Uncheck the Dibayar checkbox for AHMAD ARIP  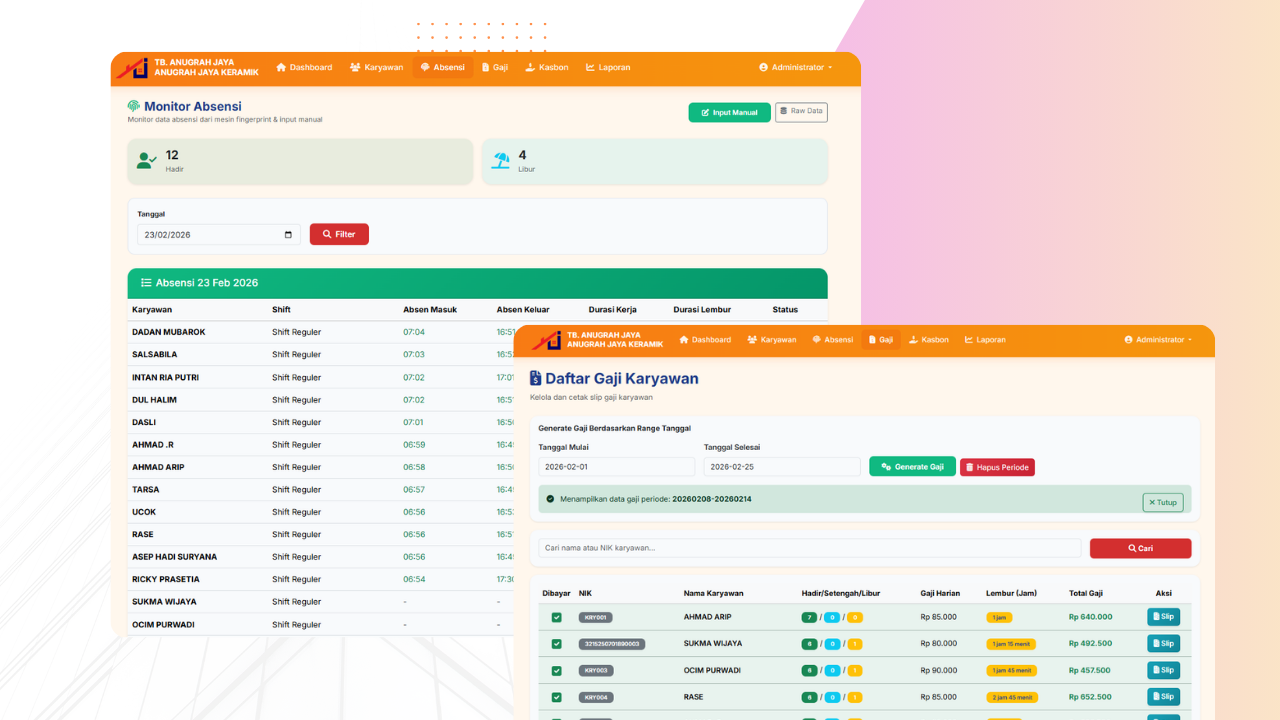[556, 617]
